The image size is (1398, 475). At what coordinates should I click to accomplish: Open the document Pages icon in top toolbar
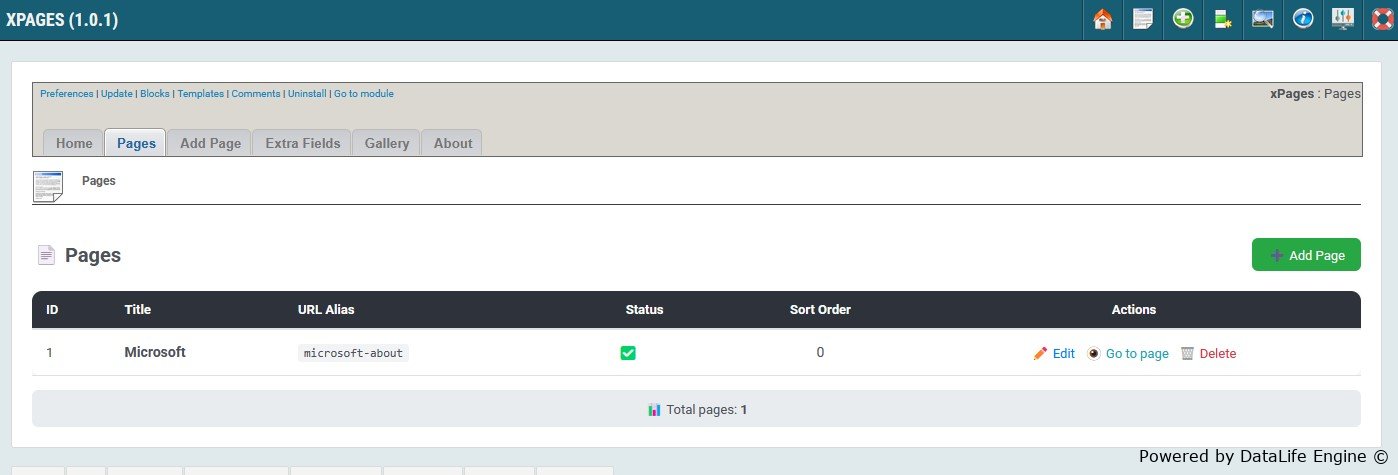point(1143,19)
